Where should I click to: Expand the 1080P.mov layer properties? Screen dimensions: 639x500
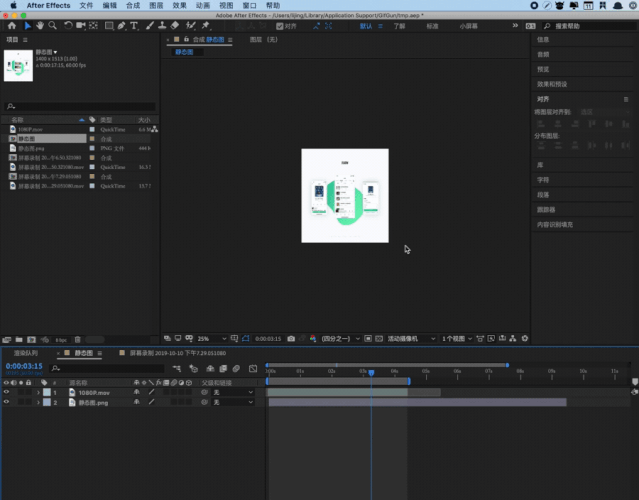click(38, 392)
